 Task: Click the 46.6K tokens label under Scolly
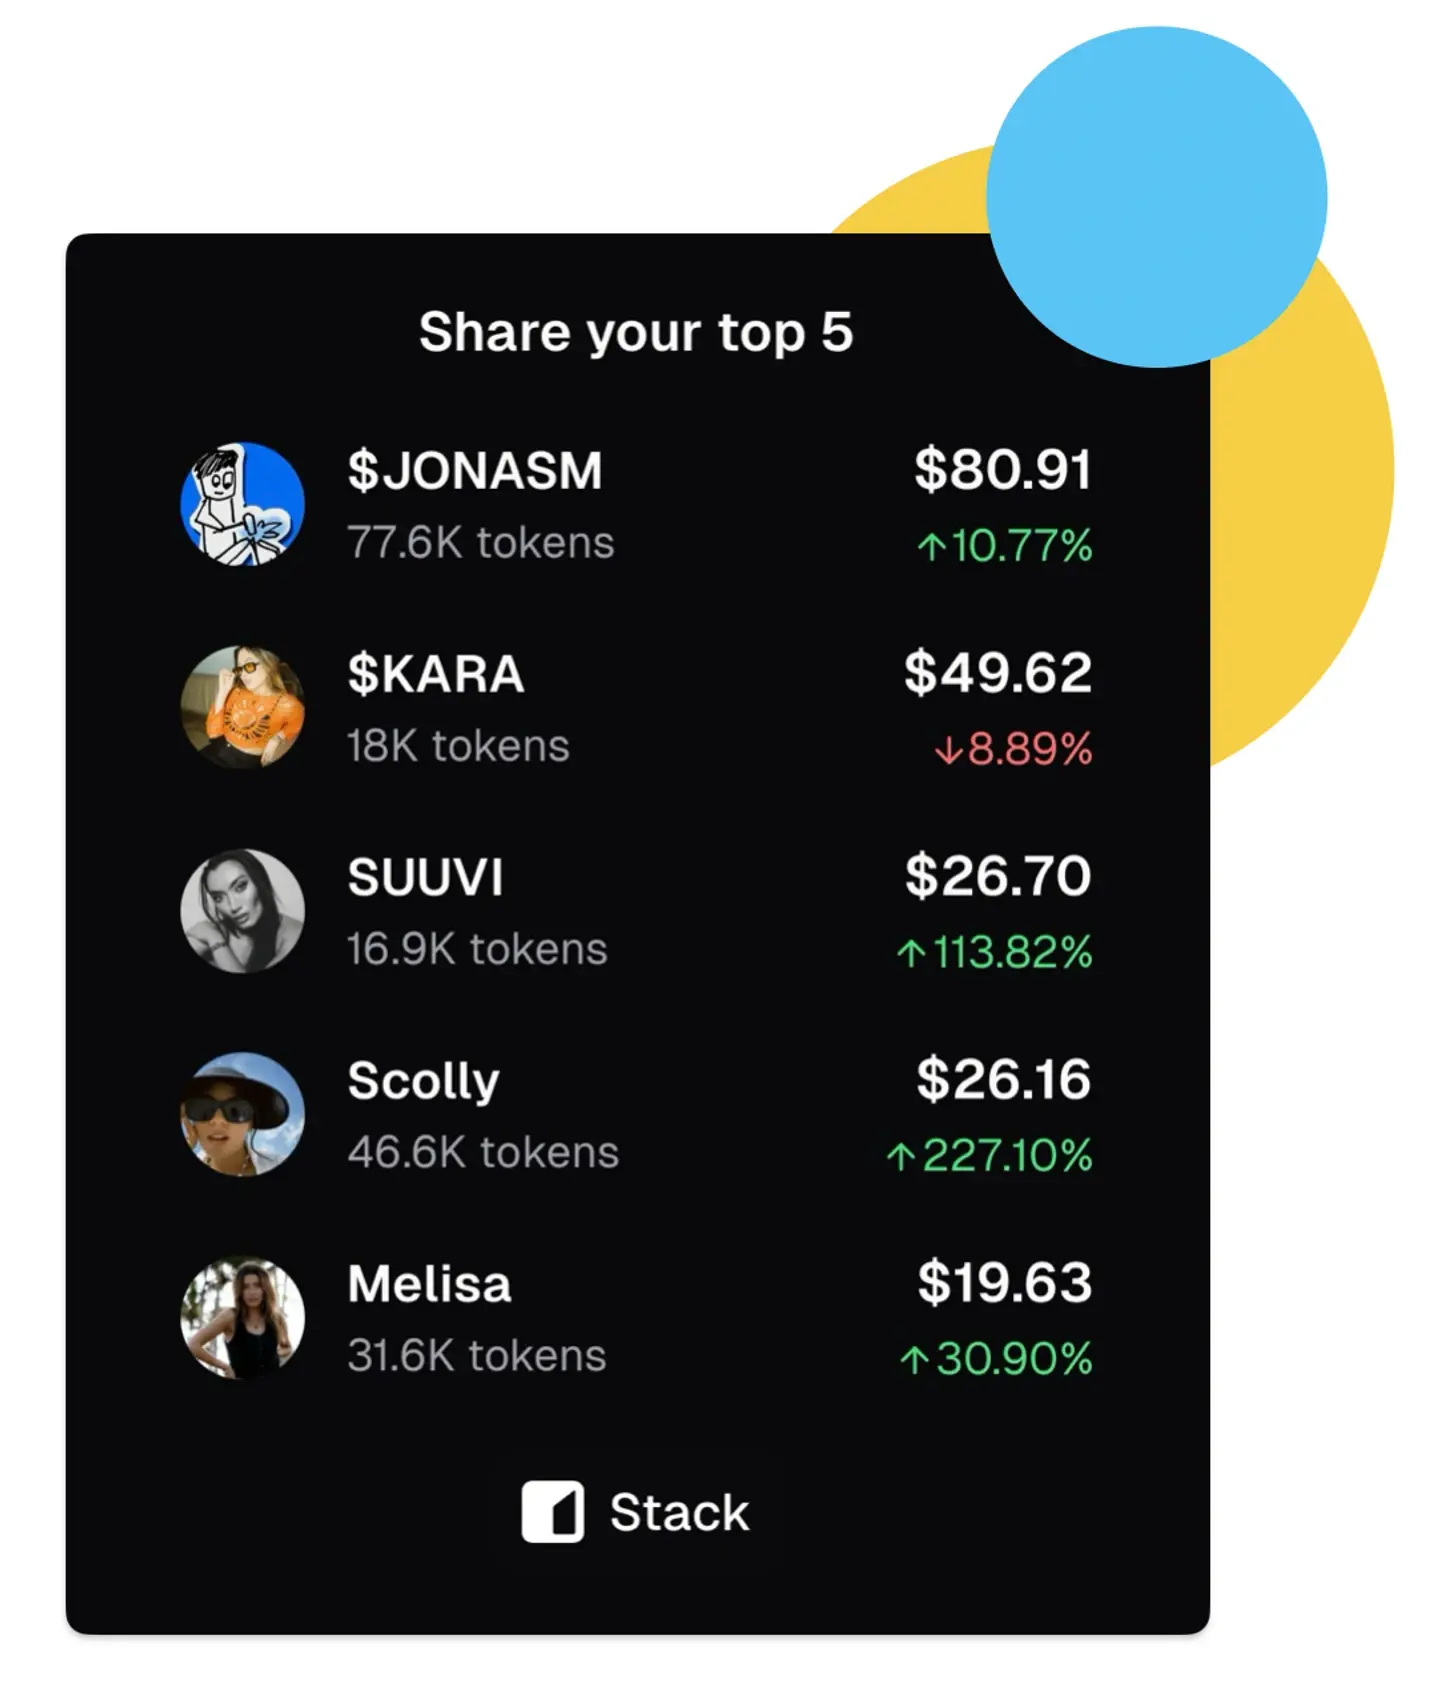coord(483,1152)
